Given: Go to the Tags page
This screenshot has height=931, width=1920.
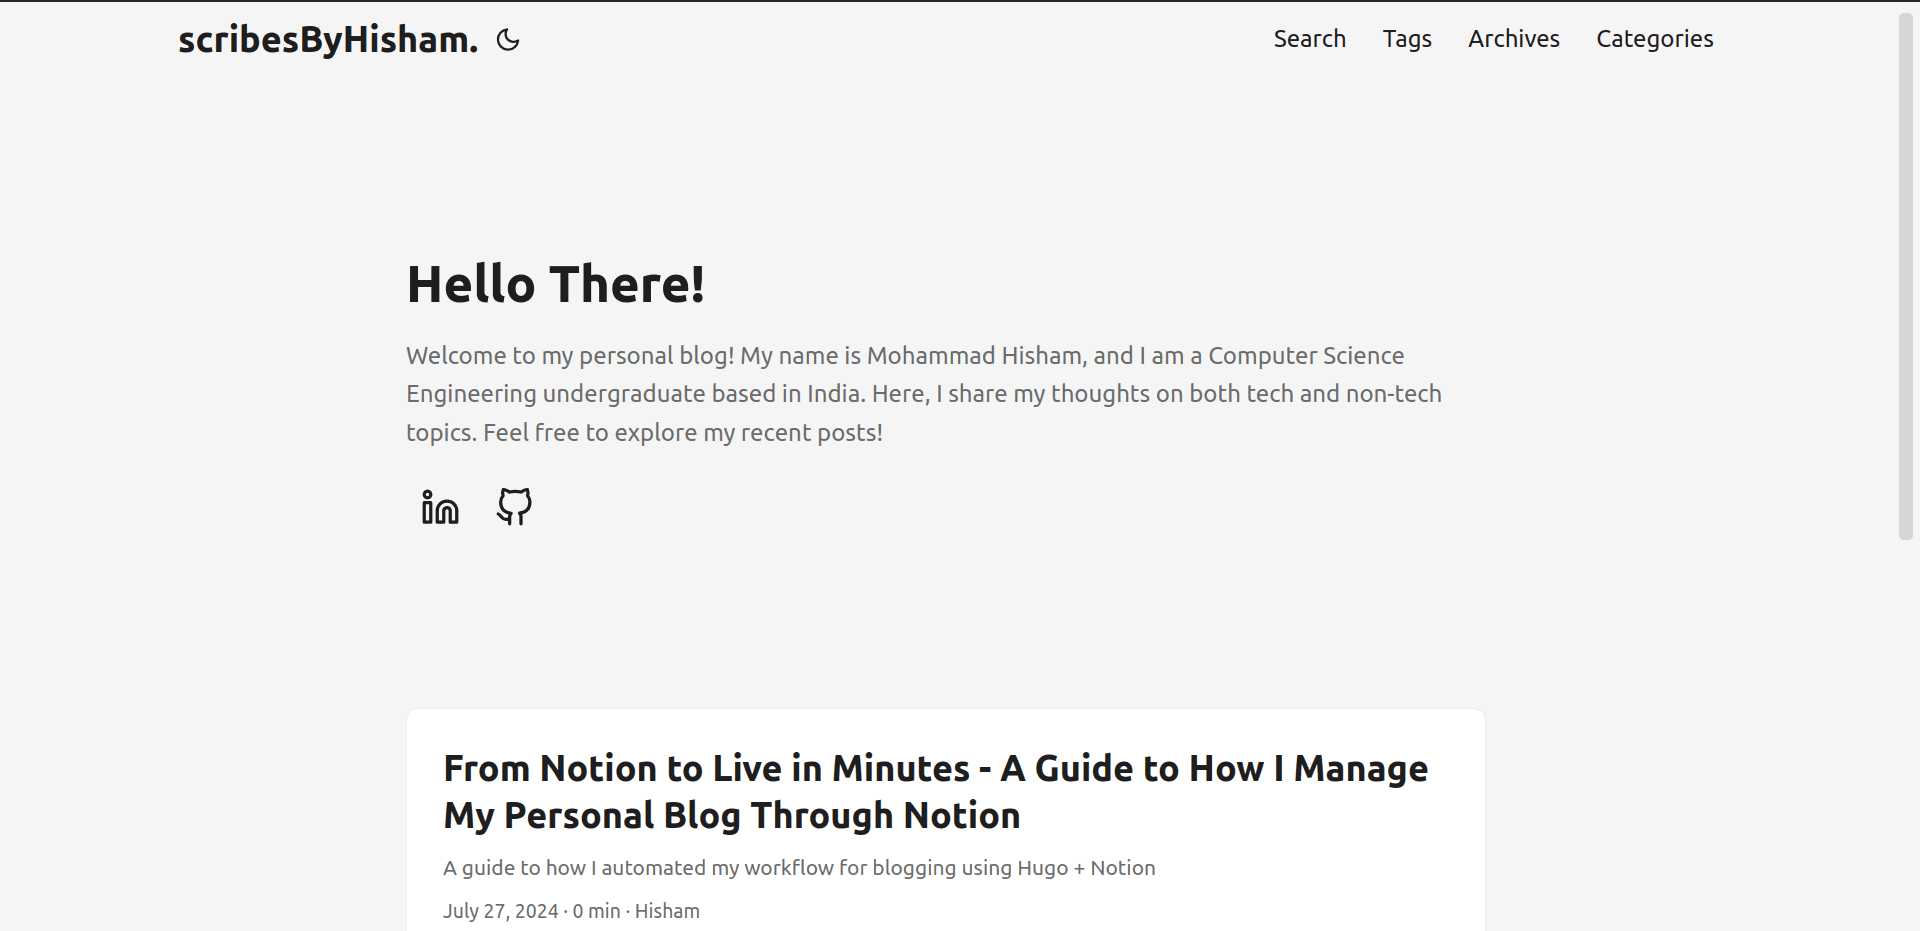Looking at the screenshot, I should pyautogui.click(x=1406, y=39).
